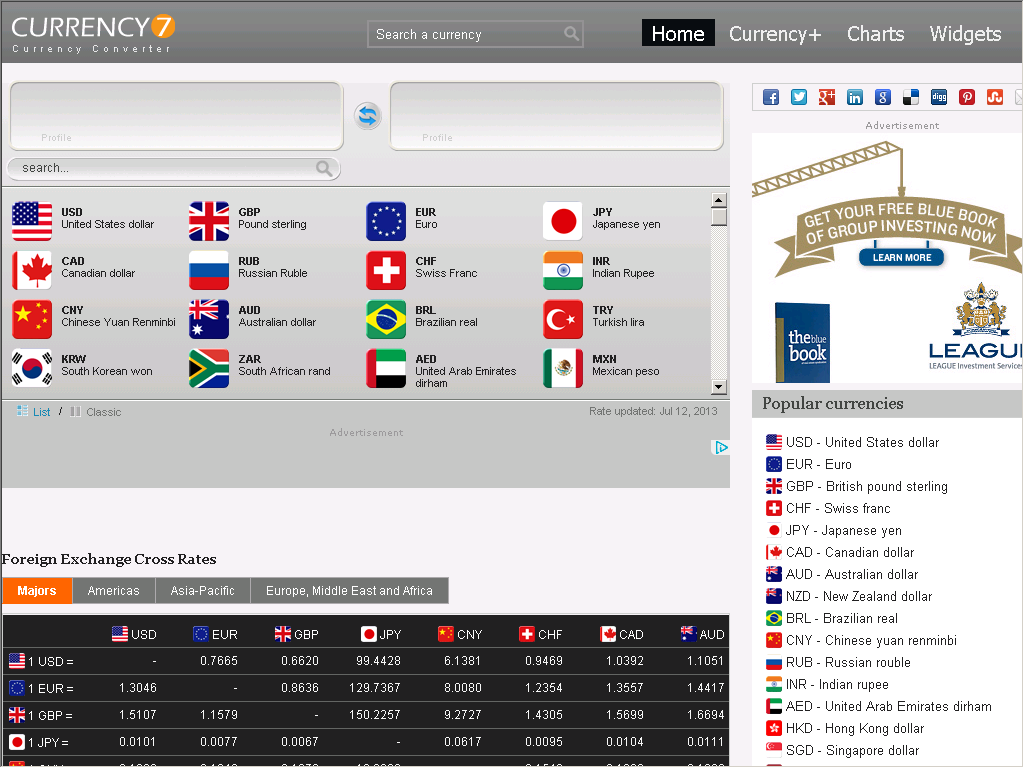Open the Europe, Middle East and Africa tab

349,590
